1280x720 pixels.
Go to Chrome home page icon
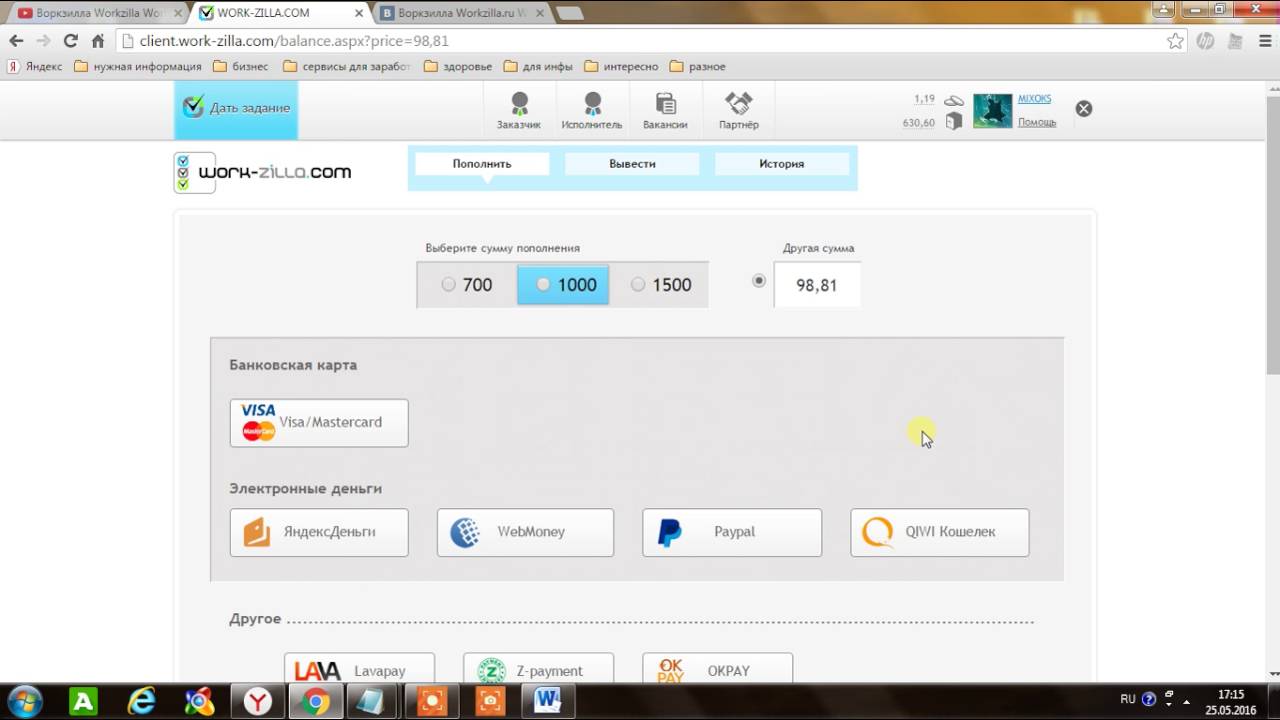(x=98, y=41)
